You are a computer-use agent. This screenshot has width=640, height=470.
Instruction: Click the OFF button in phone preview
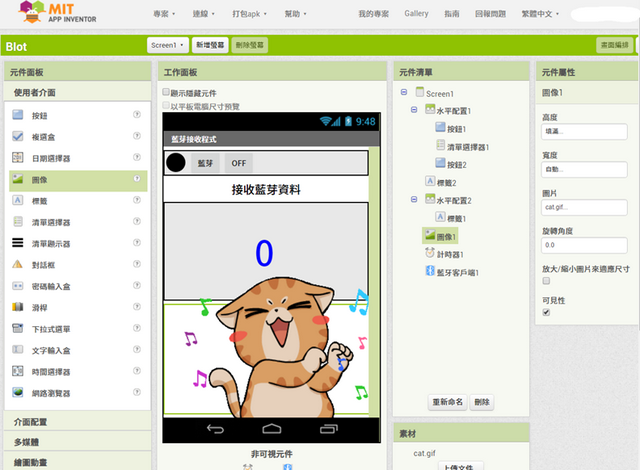[x=239, y=163]
